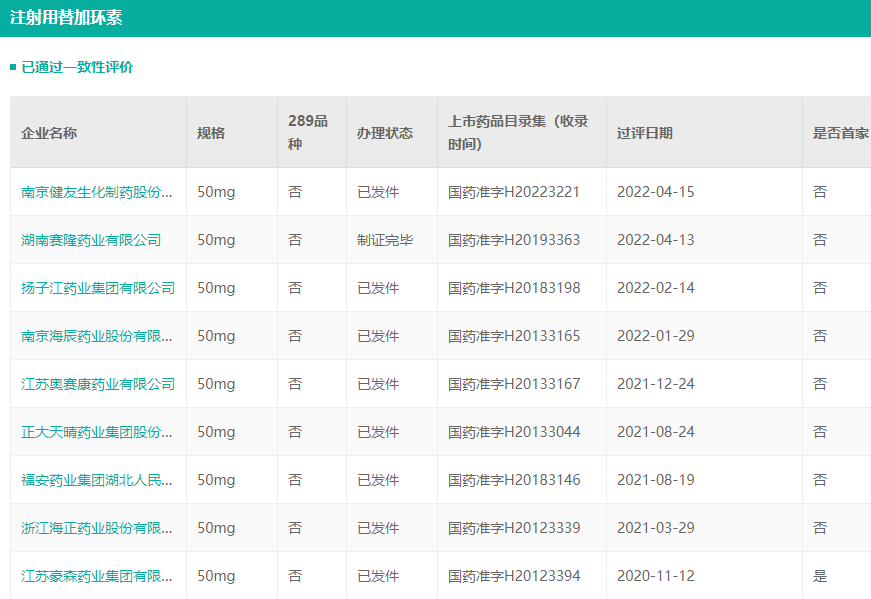Open the 福安药业集团湖北人民 link

[x=97, y=480]
